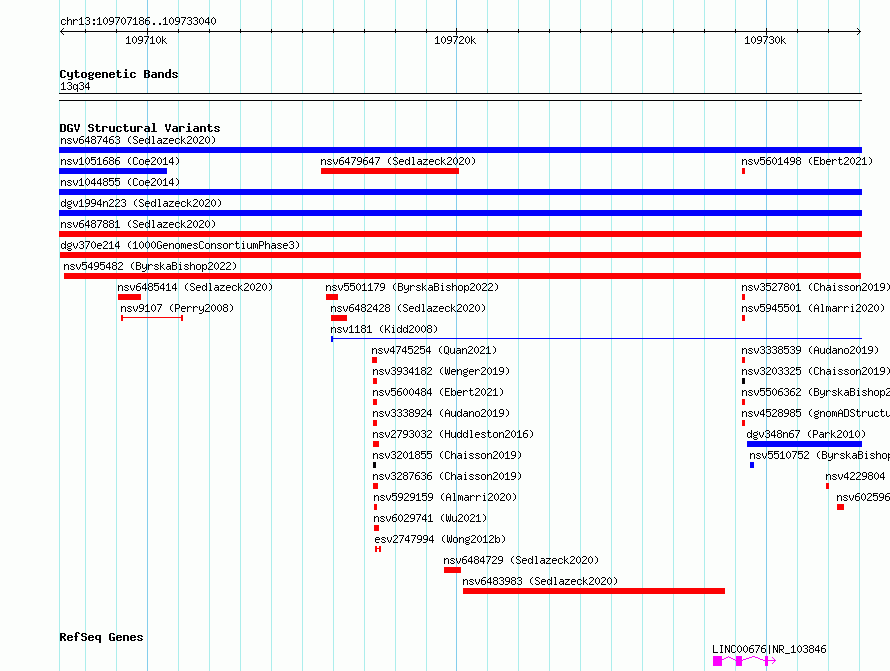Click dgv348n67 (Park2010) blue bar
Screen dimensions: 890x671
pos(804,444)
